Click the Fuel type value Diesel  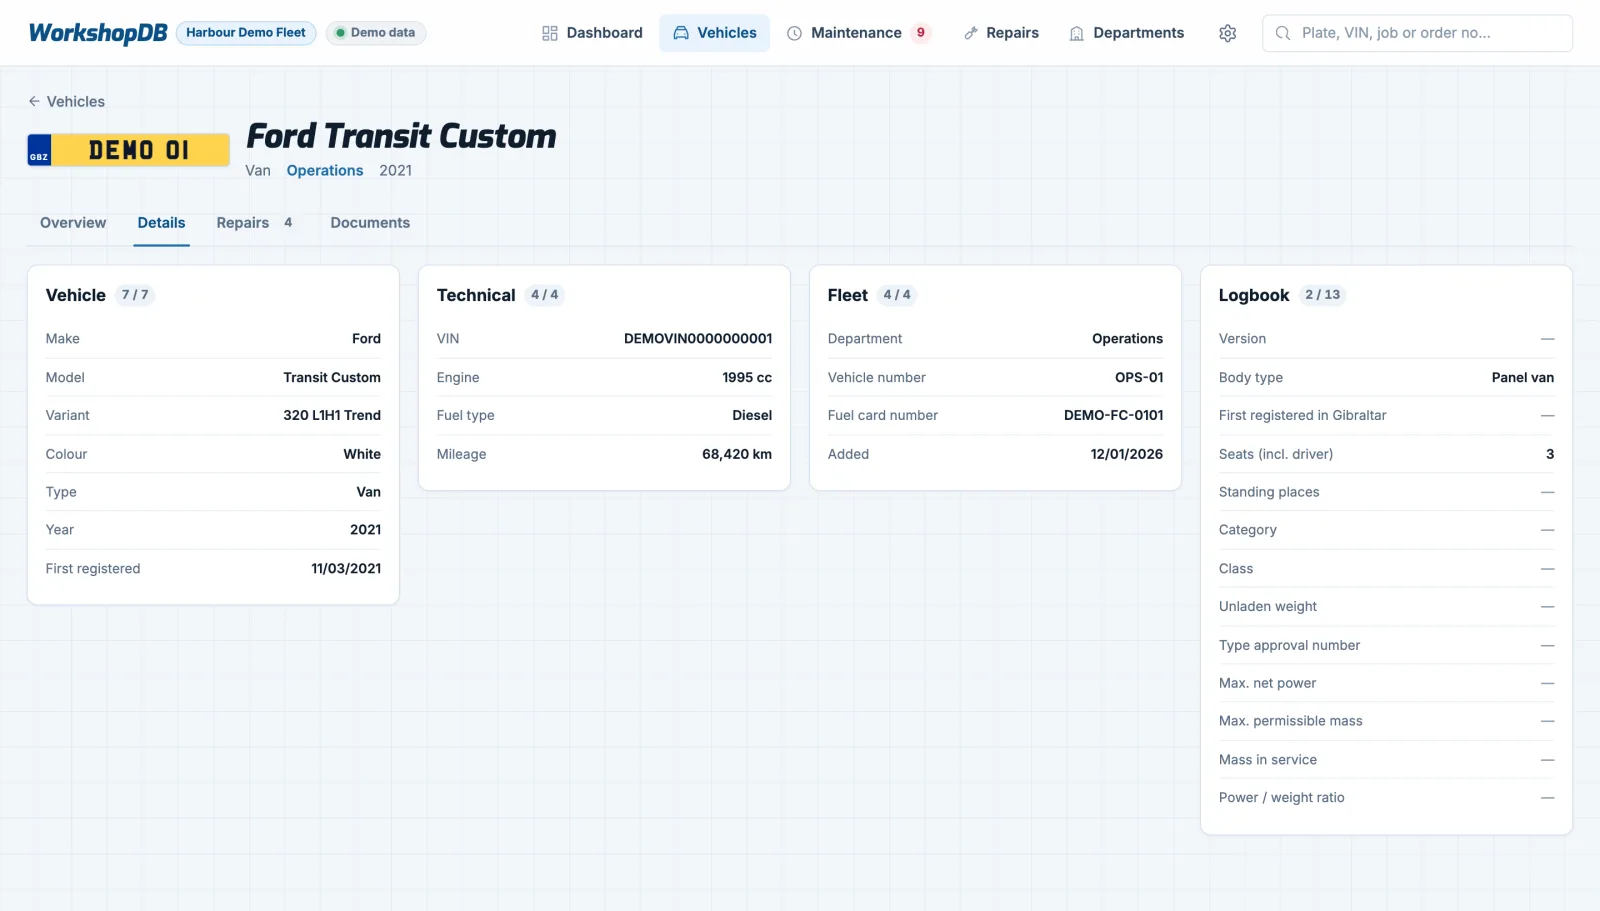point(752,415)
